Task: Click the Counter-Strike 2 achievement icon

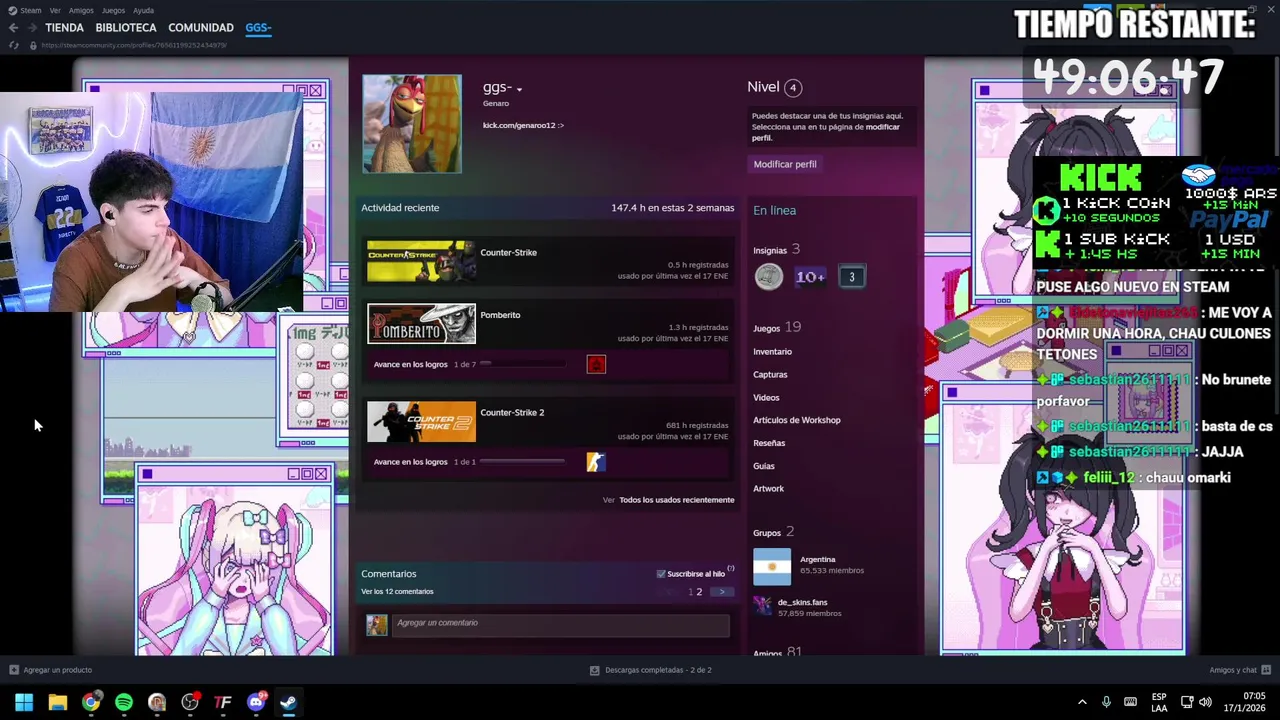Action: click(596, 462)
